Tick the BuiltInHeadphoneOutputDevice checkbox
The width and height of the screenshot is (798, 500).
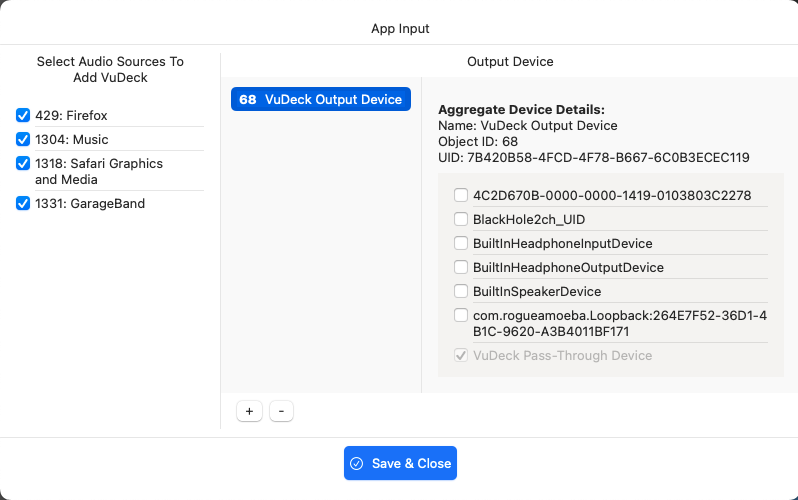tap(461, 267)
